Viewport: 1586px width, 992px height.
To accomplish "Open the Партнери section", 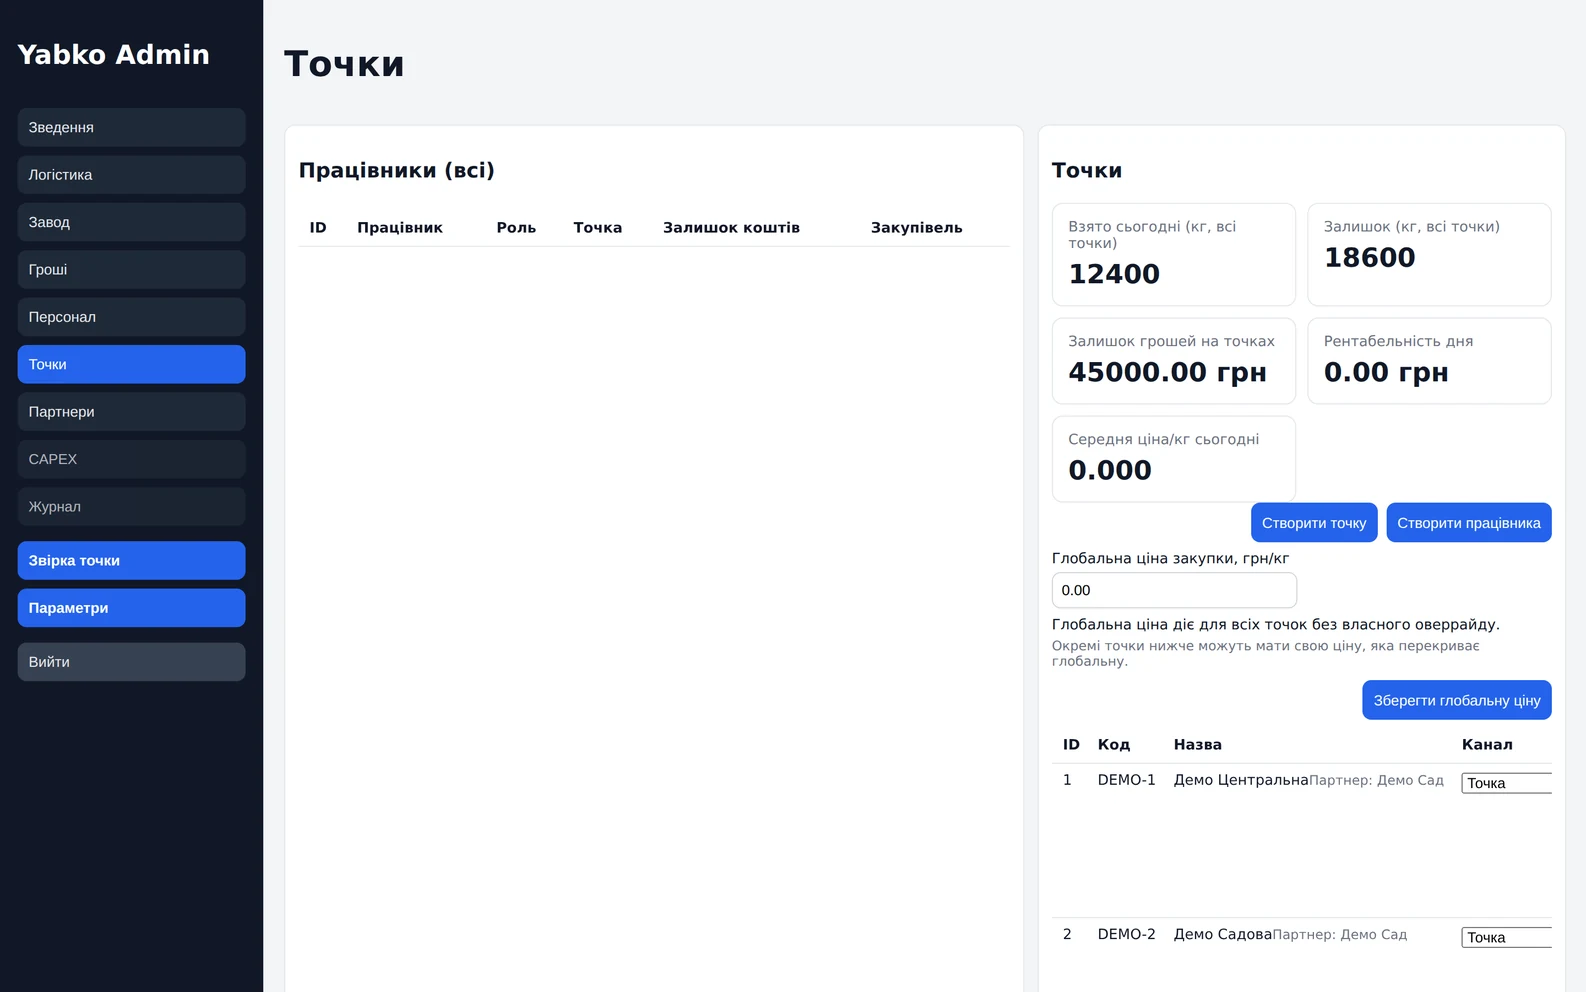I will (x=131, y=412).
